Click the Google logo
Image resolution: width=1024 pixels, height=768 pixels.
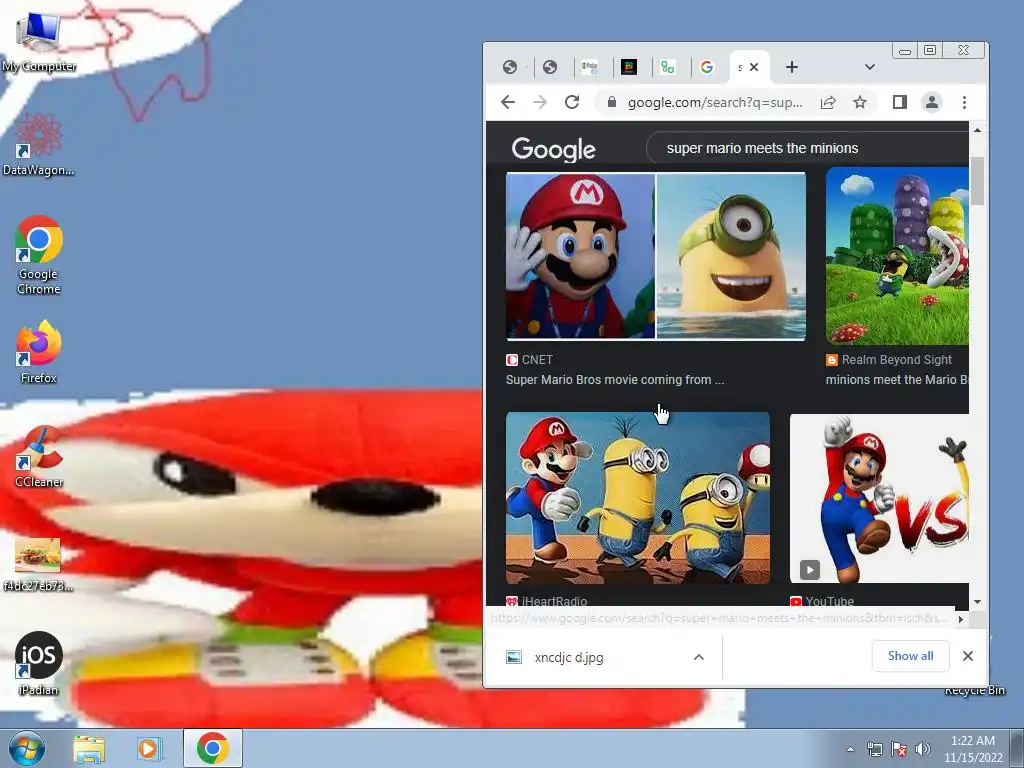pos(553,149)
